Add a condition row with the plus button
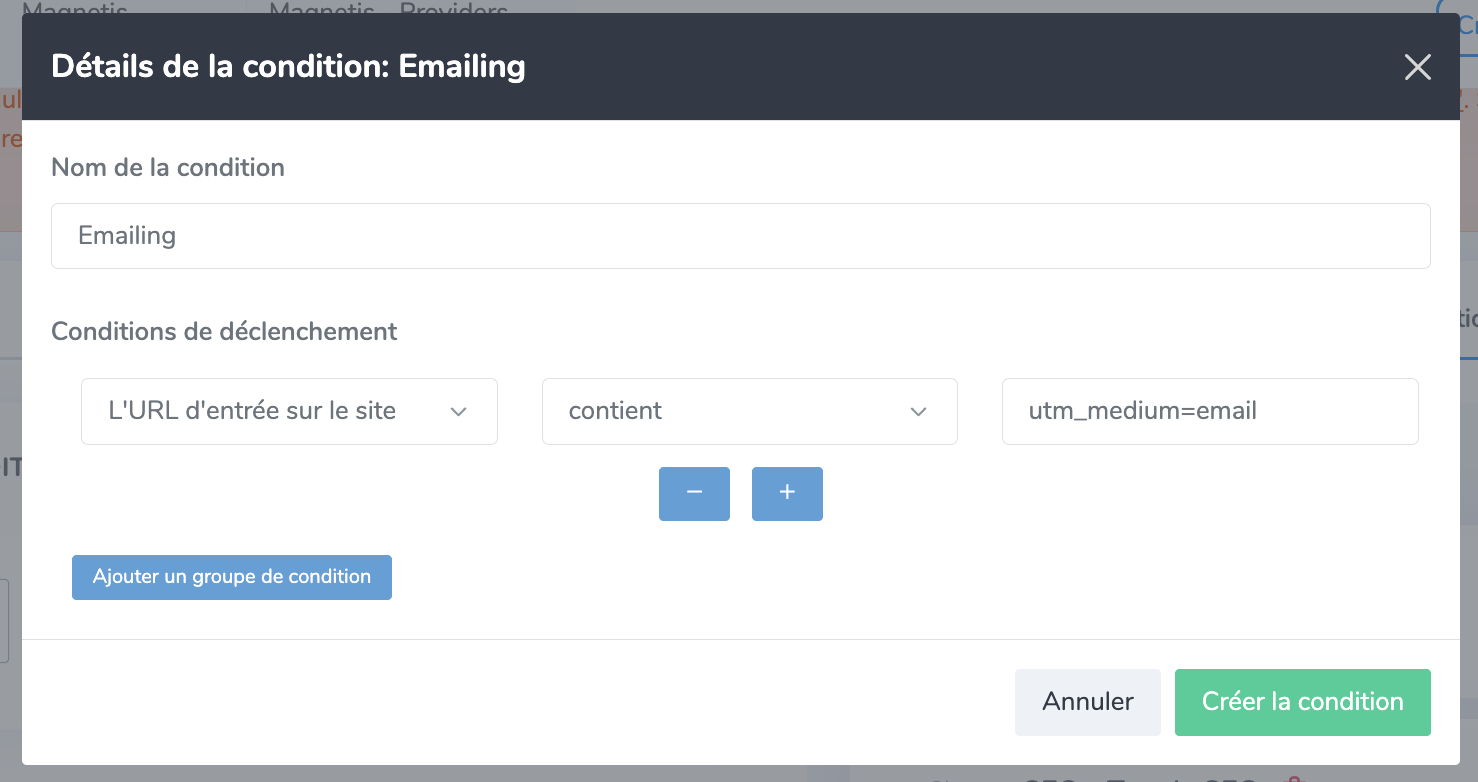Viewport: 1478px width, 782px height. [787, 493]
